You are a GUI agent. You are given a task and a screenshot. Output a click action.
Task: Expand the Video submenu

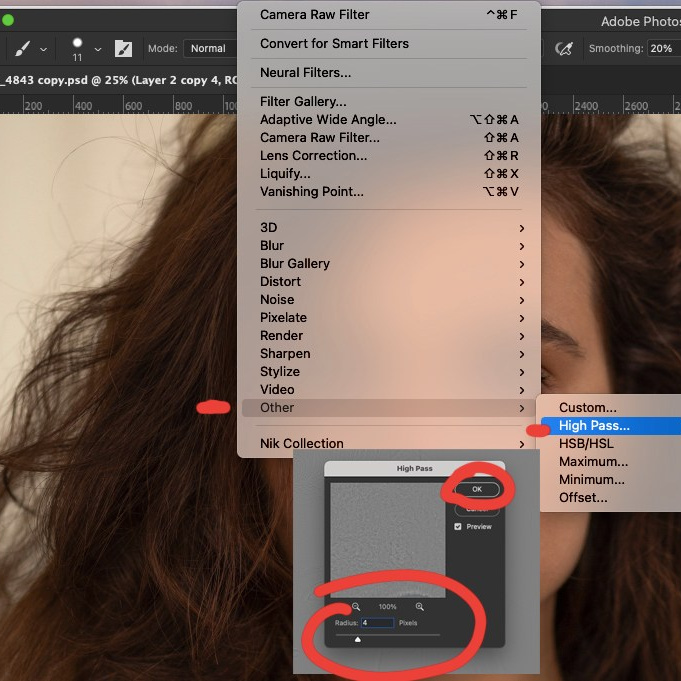[389, 390]
